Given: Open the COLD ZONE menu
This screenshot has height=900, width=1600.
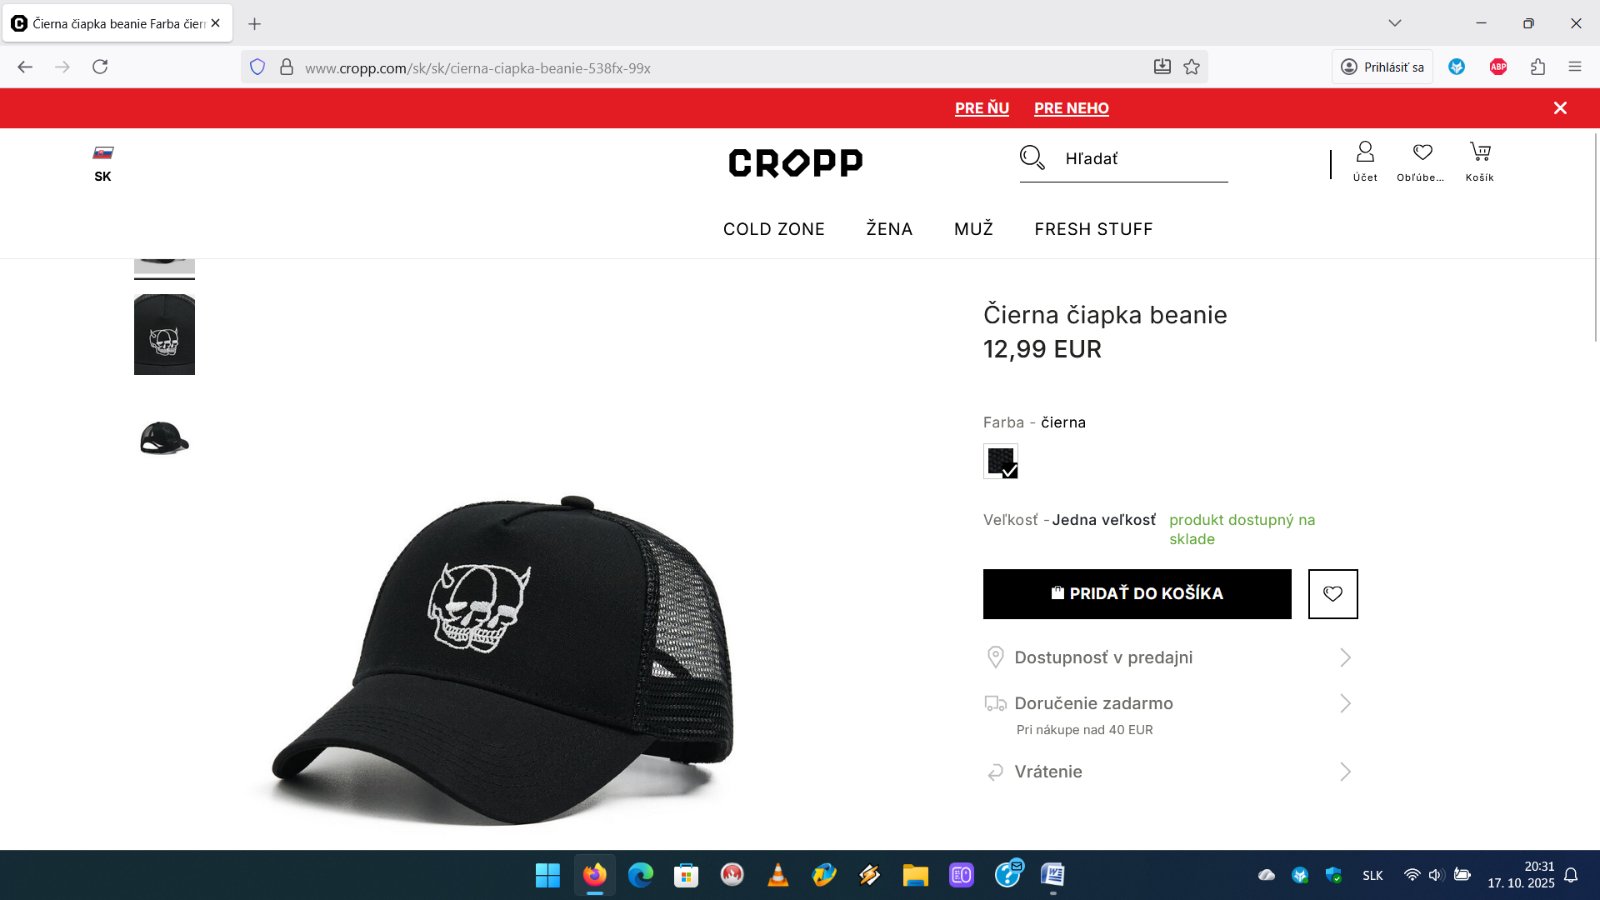Looking at the screenshot, I should tap(774, 229).
